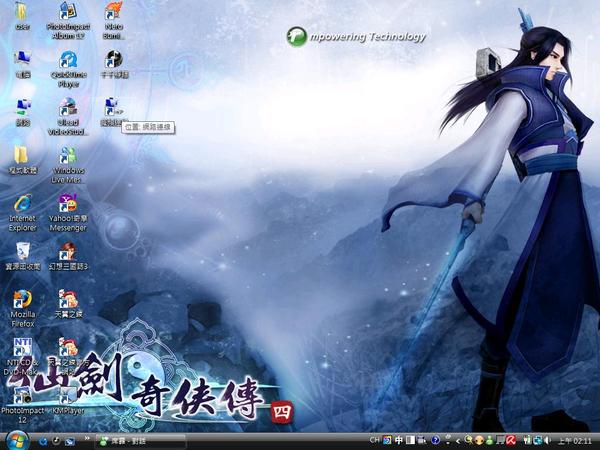Click the green Messenger buddy tray icon
This screenshot has width=600, height=450.
[x=489, y=441]
